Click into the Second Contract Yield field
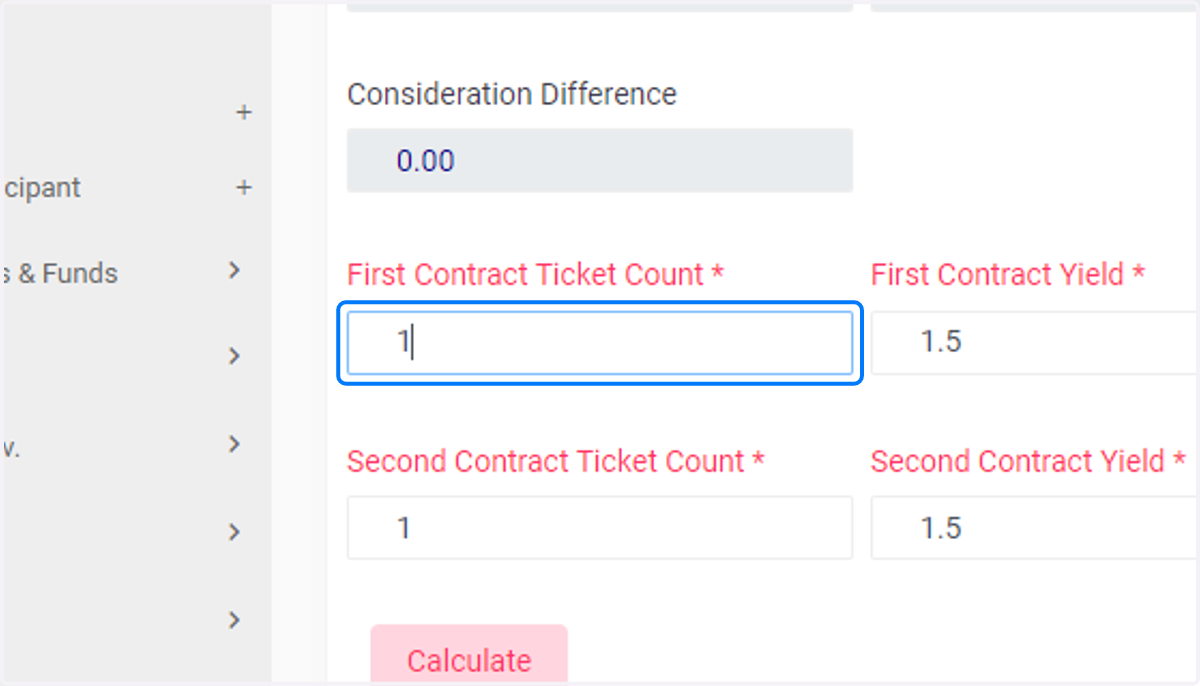Image resolution: width=1200 pixels, height=686 pixels. click(x=1035, y=527)
